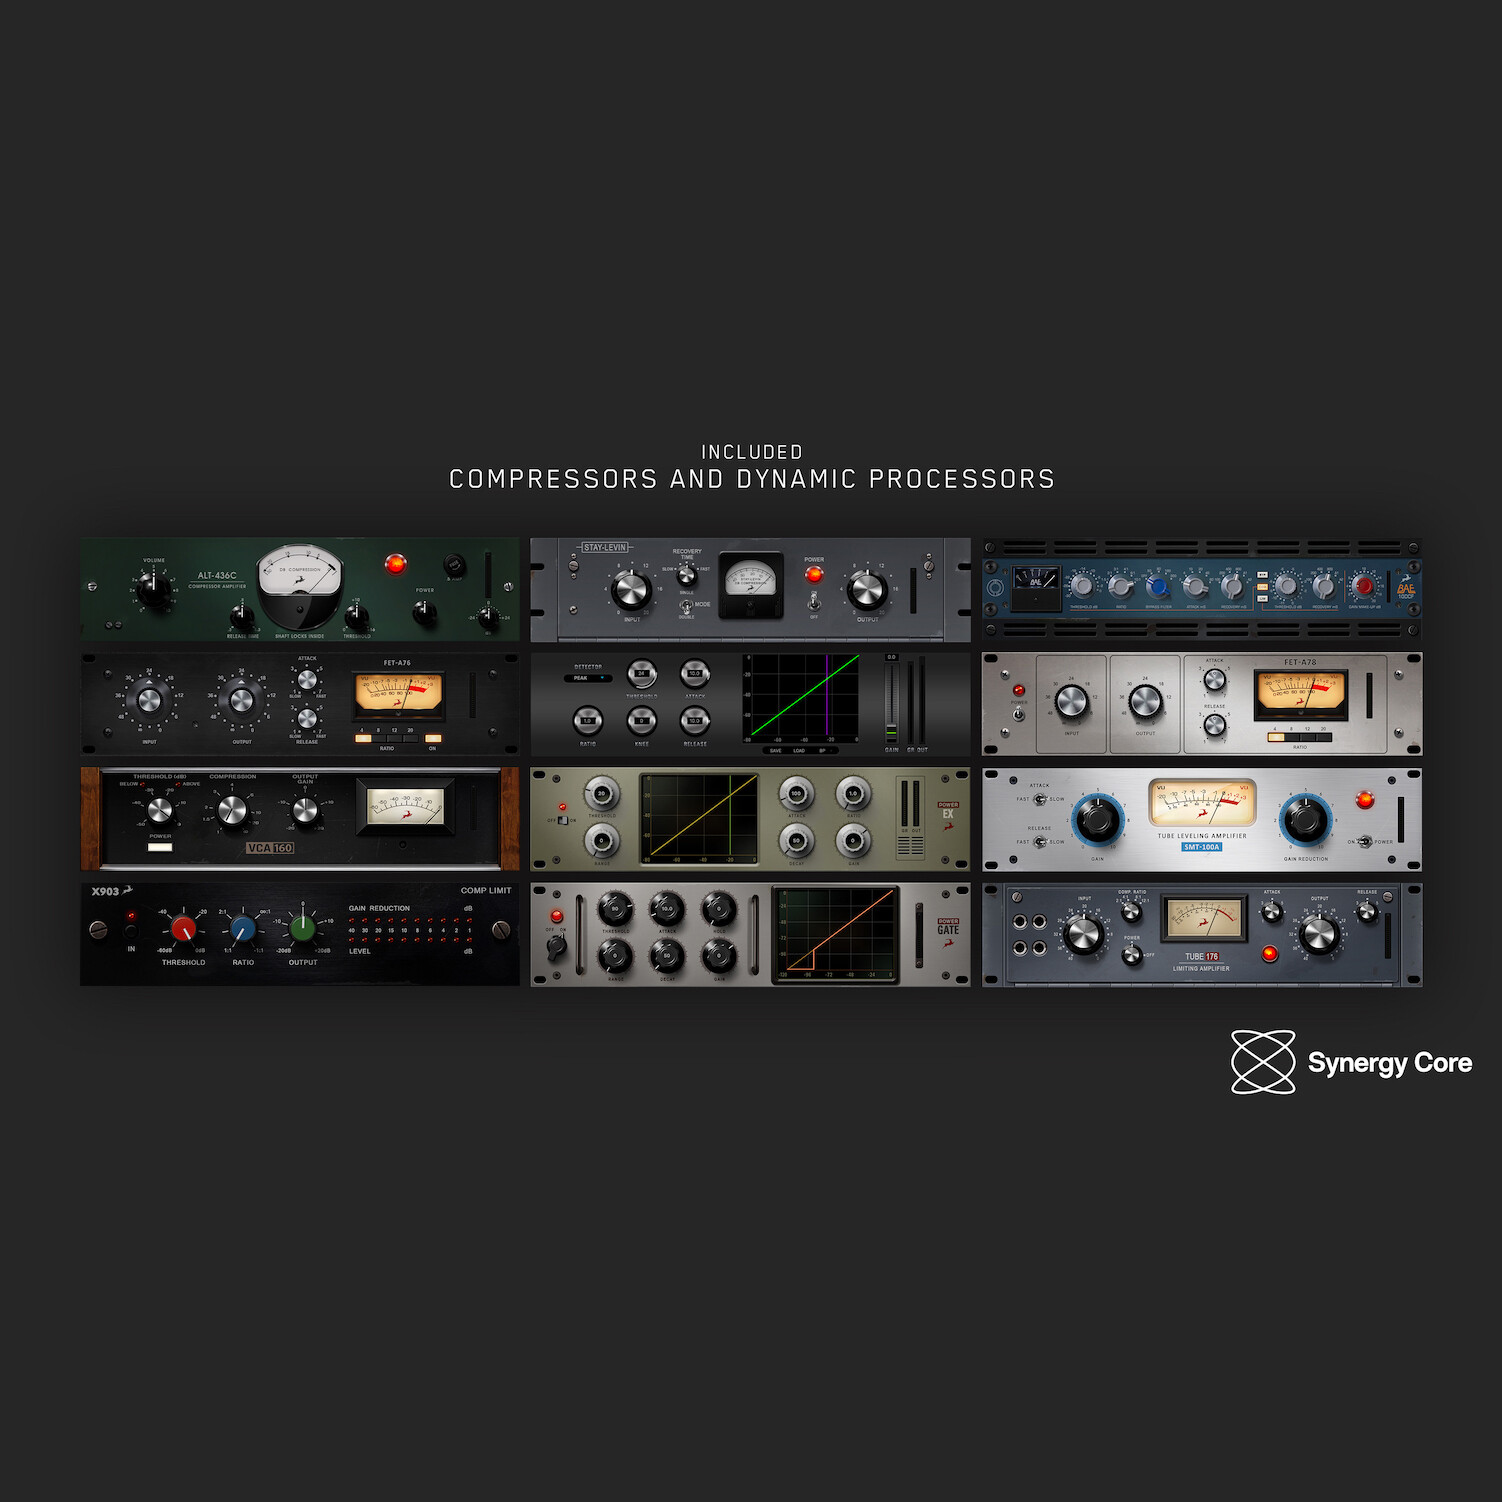This screenshot has width=1502, height=1502.
Task: Click the Power Gate curve display
Action: click(836, 933)
